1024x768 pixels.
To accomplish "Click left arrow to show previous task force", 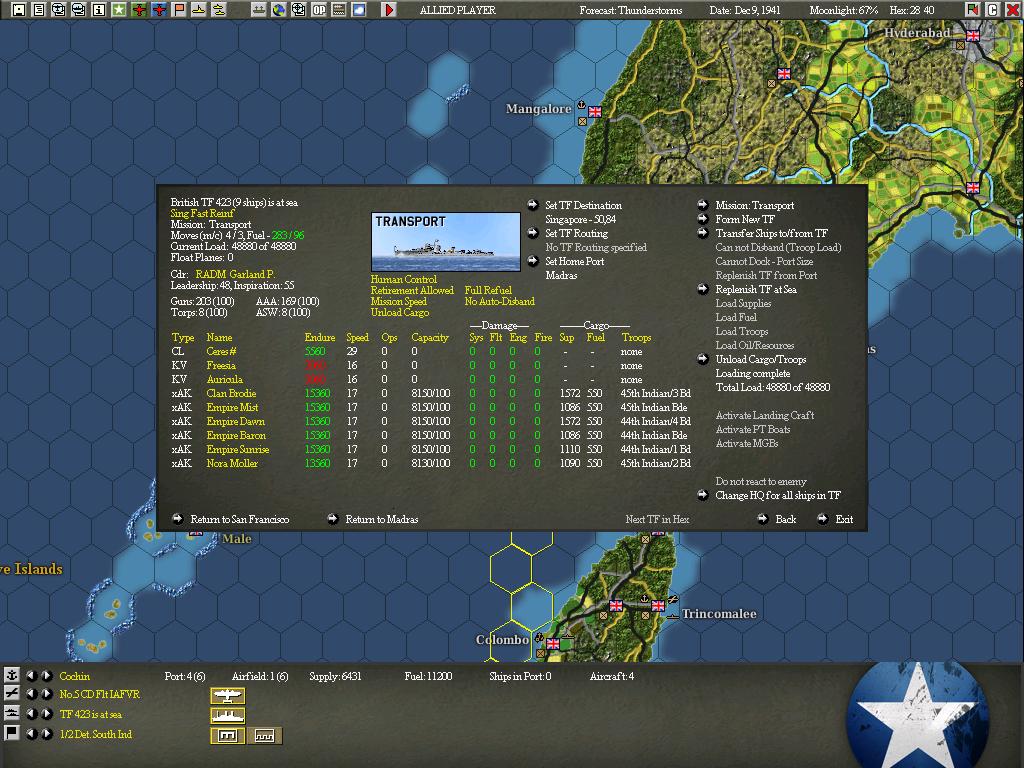I will tap(31, 714).
